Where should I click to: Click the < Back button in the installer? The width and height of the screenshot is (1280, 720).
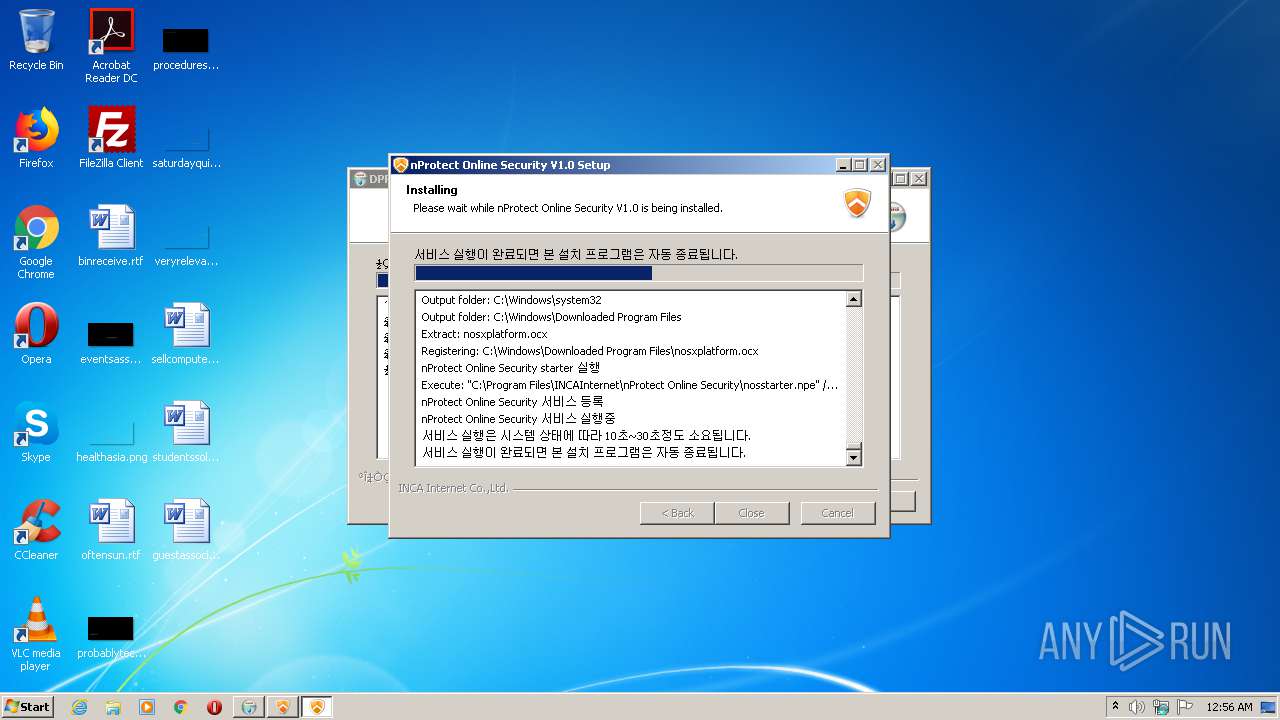(677, 513)
